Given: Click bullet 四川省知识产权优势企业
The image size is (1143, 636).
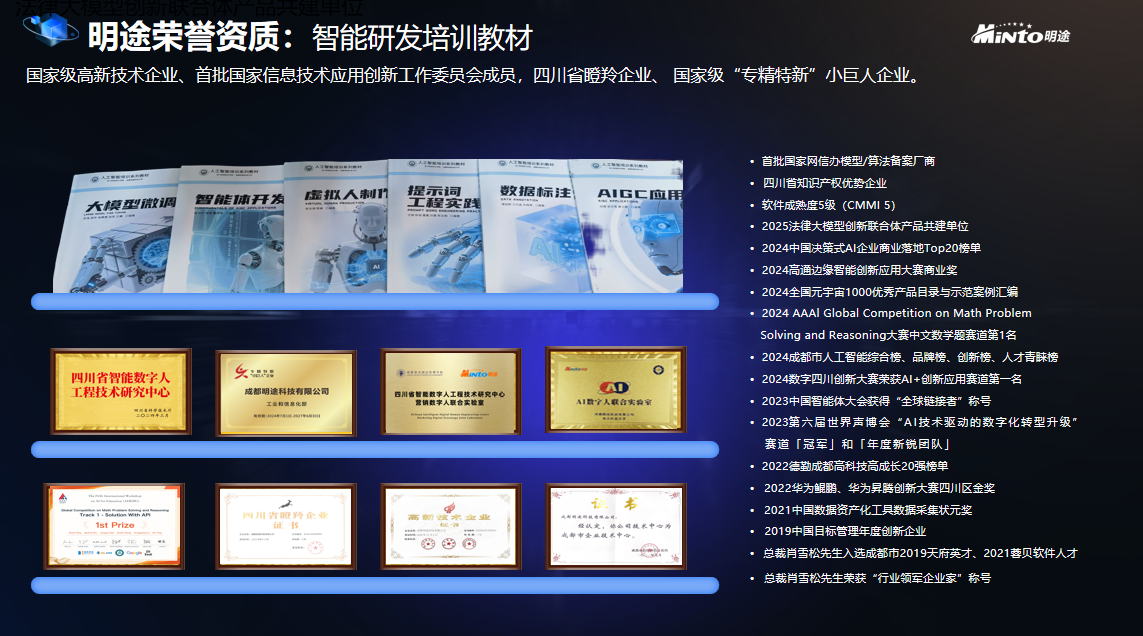Looking at the screenshot, I should pyautogui.click(x=824, y=183).
